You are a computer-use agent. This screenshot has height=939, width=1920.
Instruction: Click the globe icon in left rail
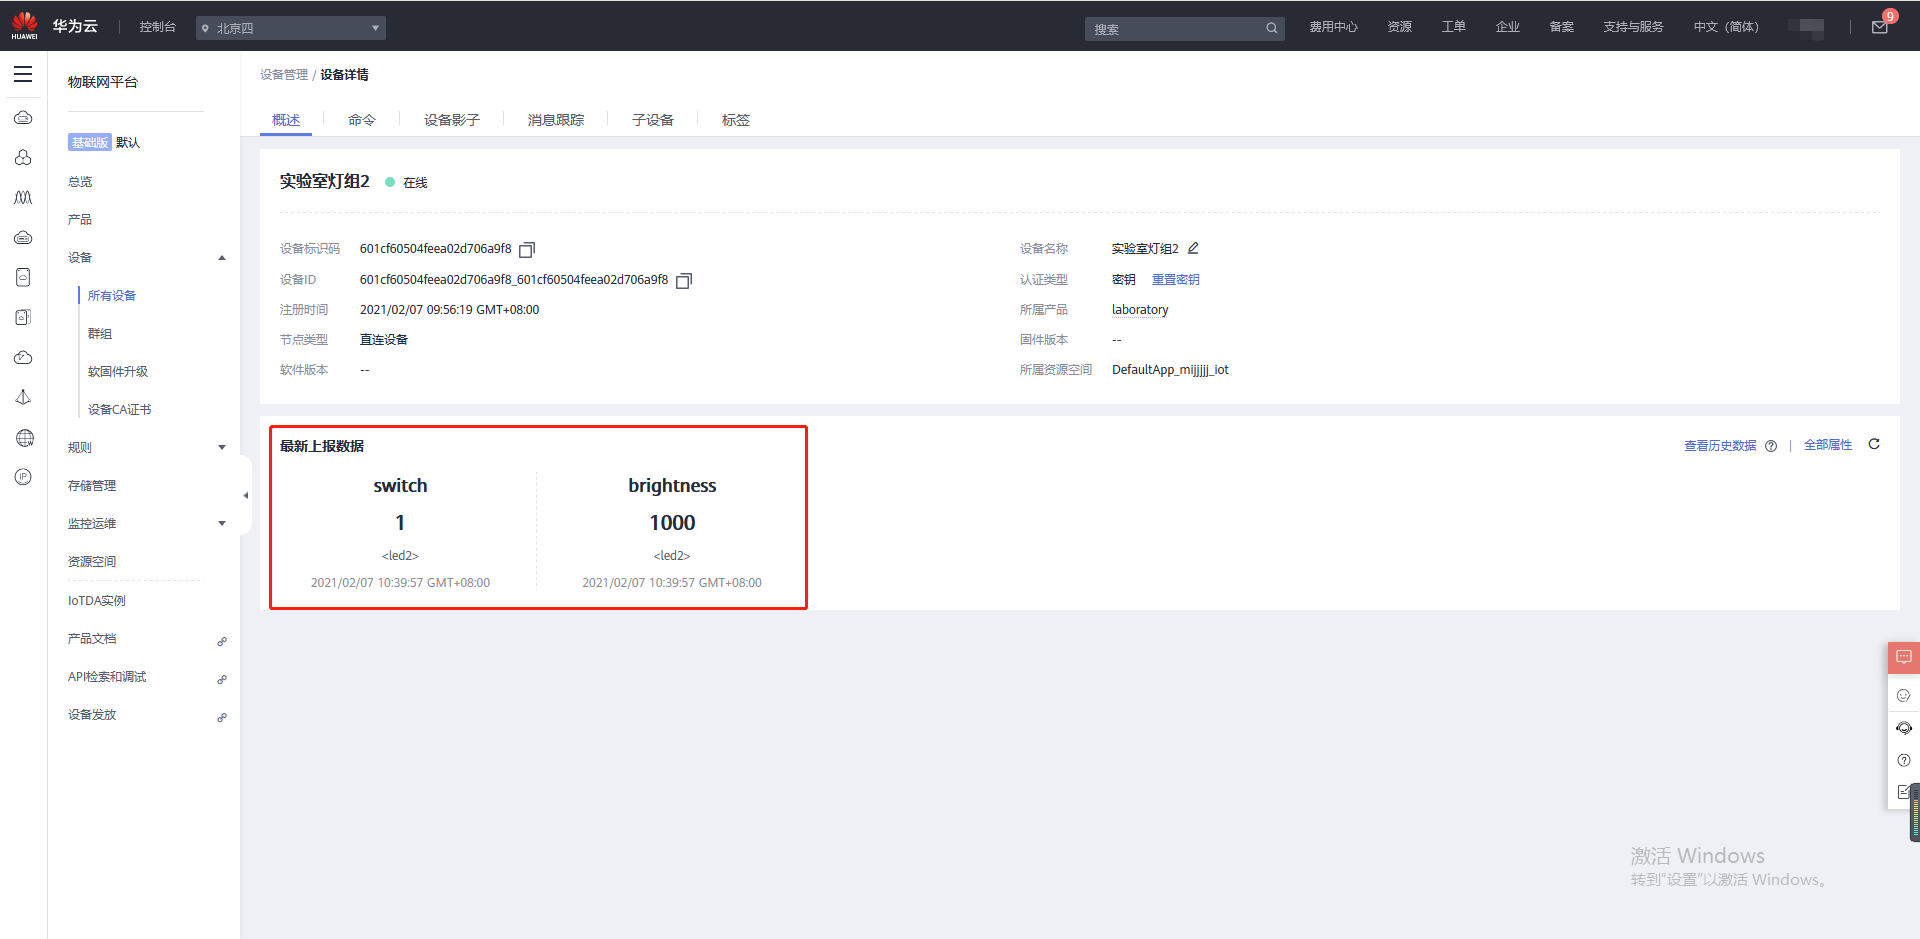[24, 437]
